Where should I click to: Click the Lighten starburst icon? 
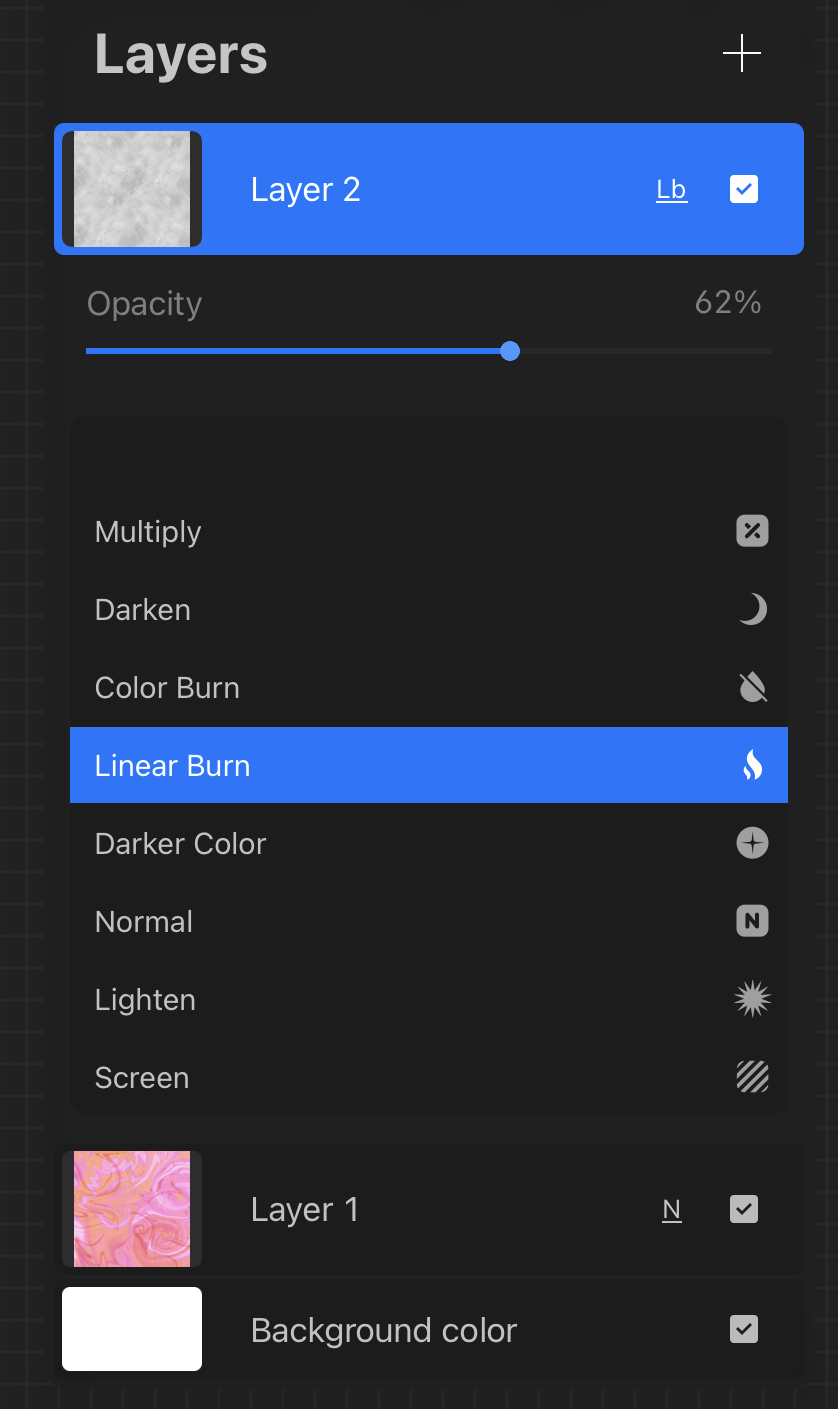tap(752, 999)
